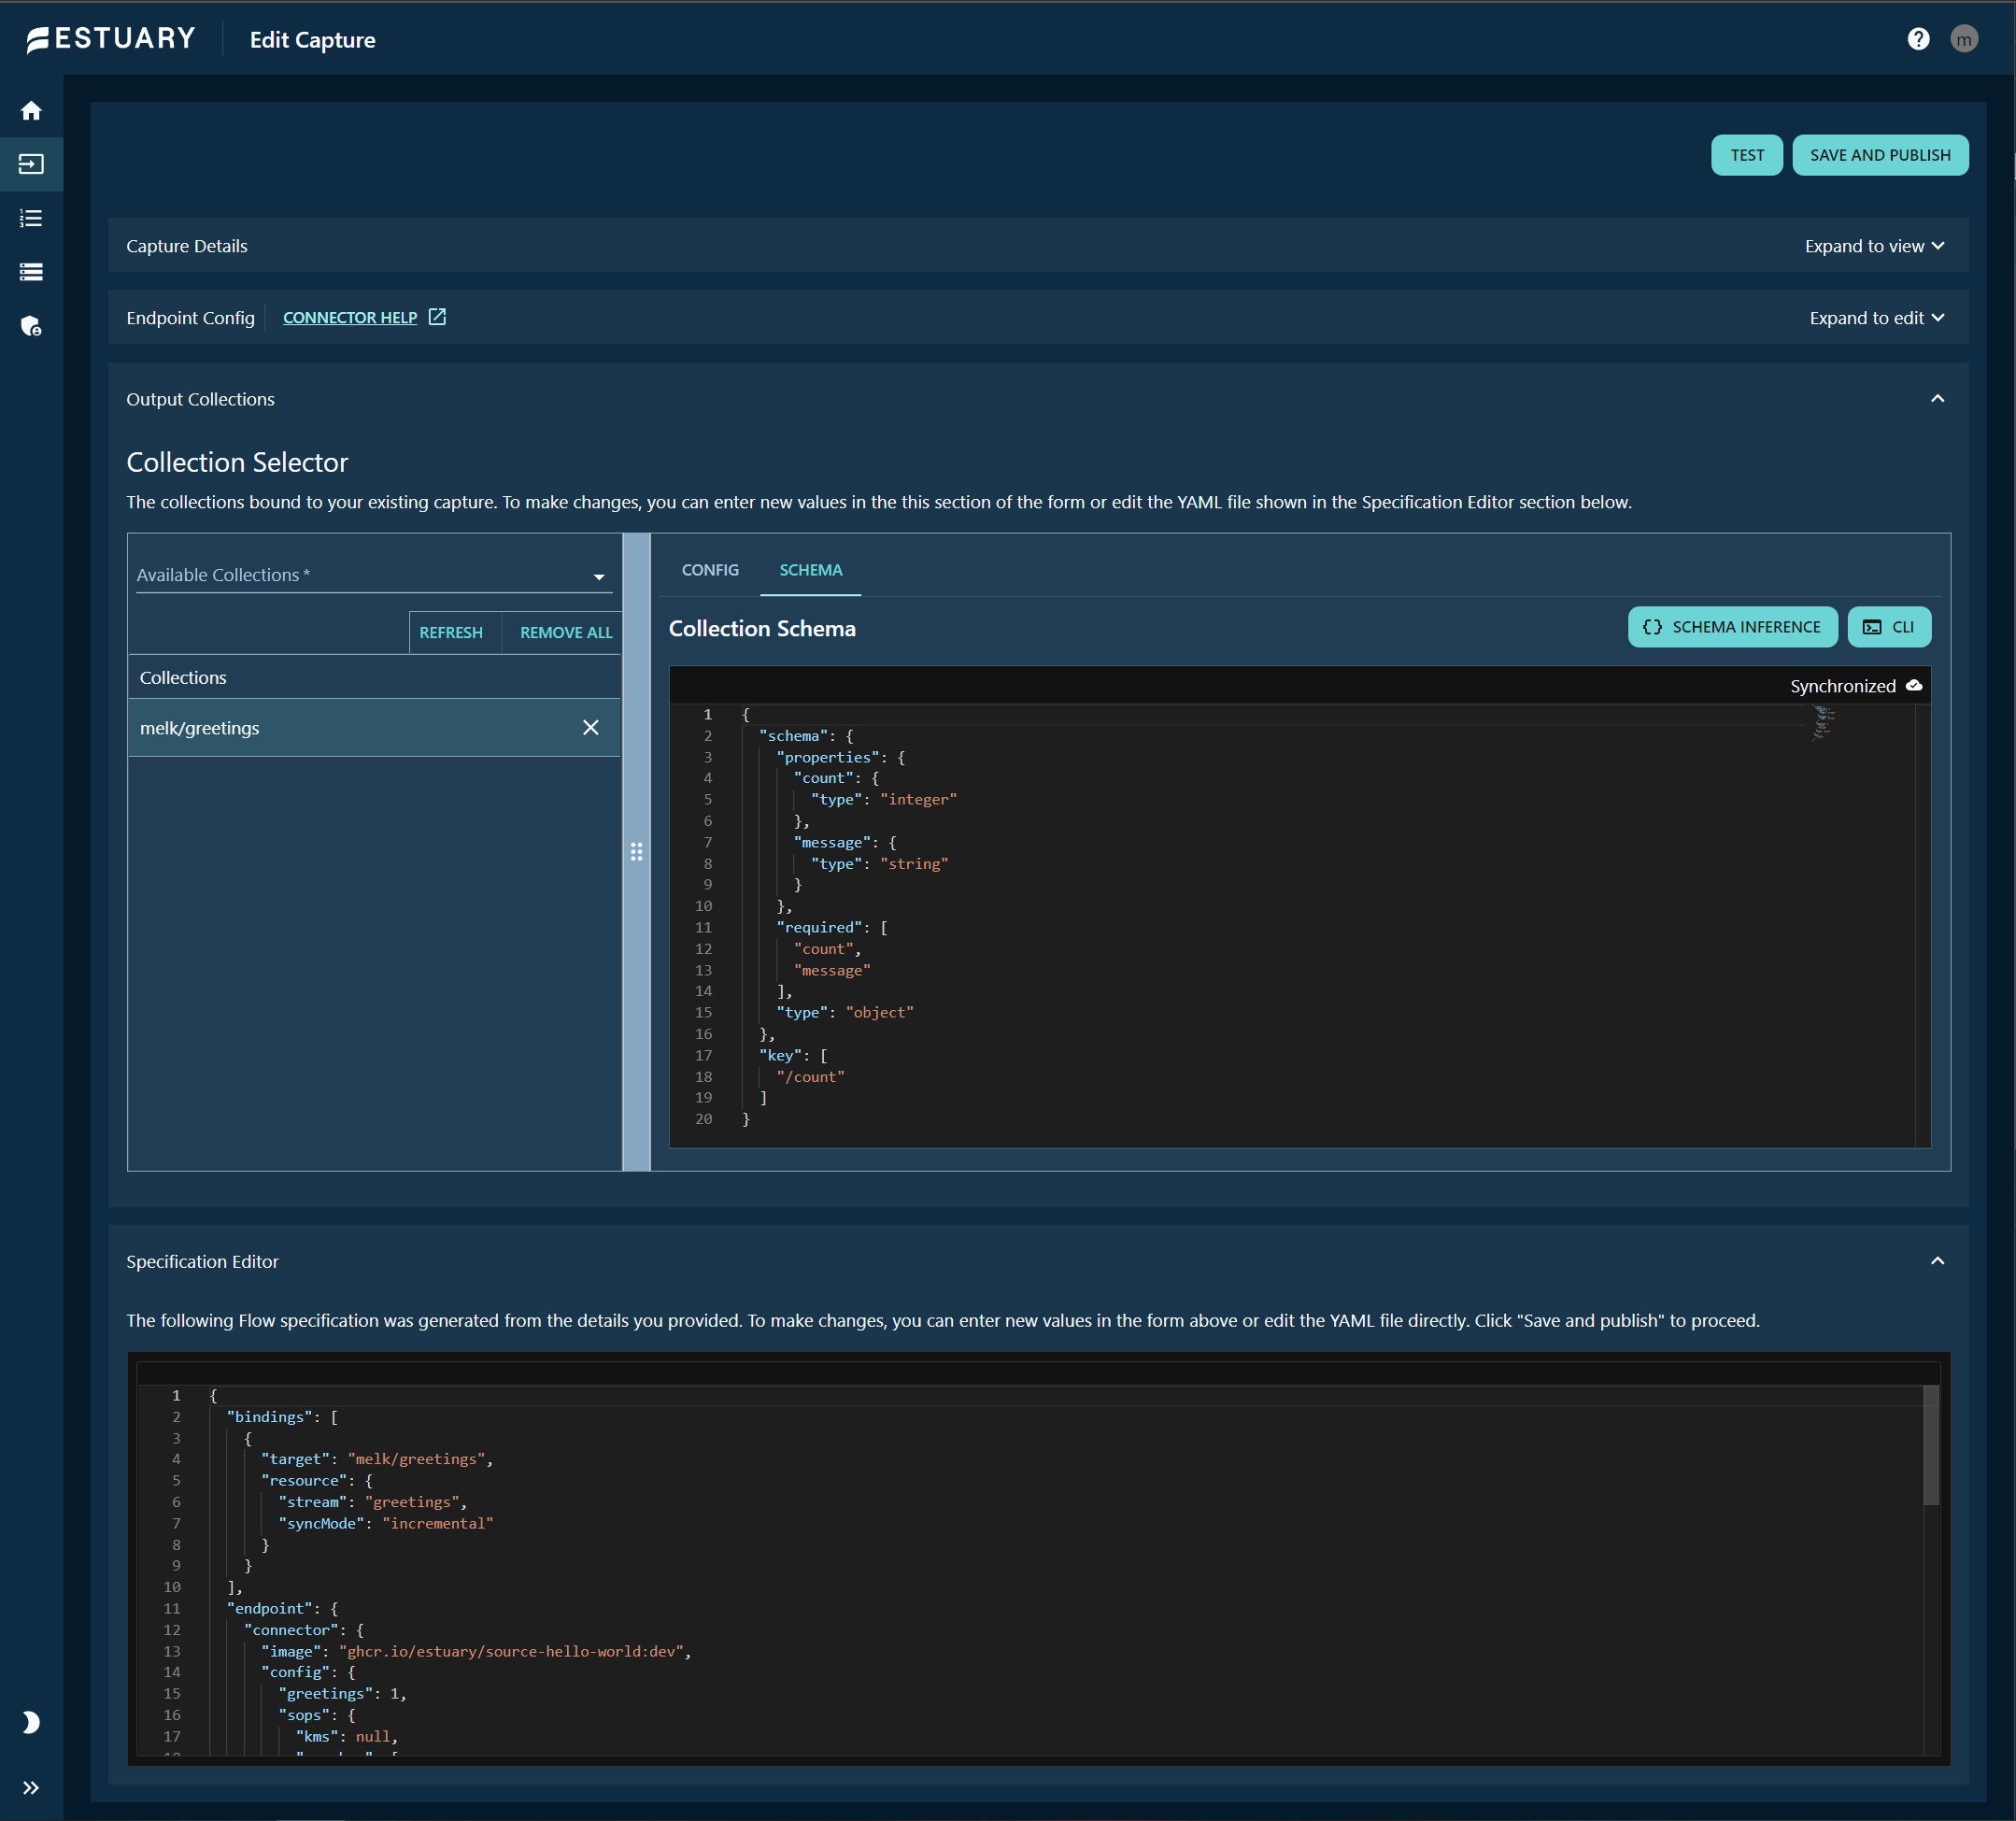Collapse the Specification Editor section
The height and width of the screenshot is (1821, 2016).
[x=1937, y=1261]
